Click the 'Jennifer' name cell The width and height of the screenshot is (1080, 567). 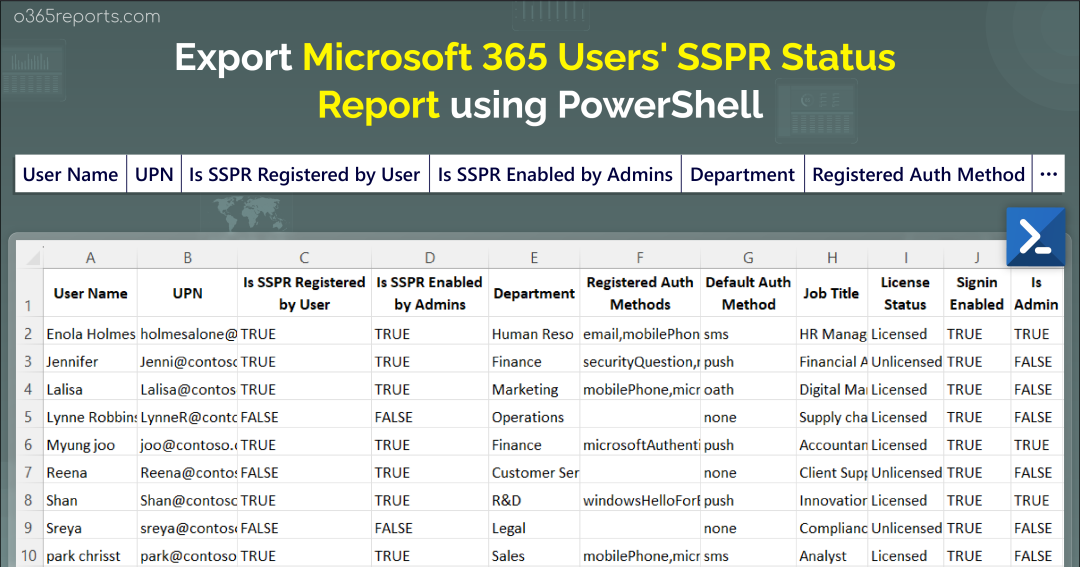(90, 362)
